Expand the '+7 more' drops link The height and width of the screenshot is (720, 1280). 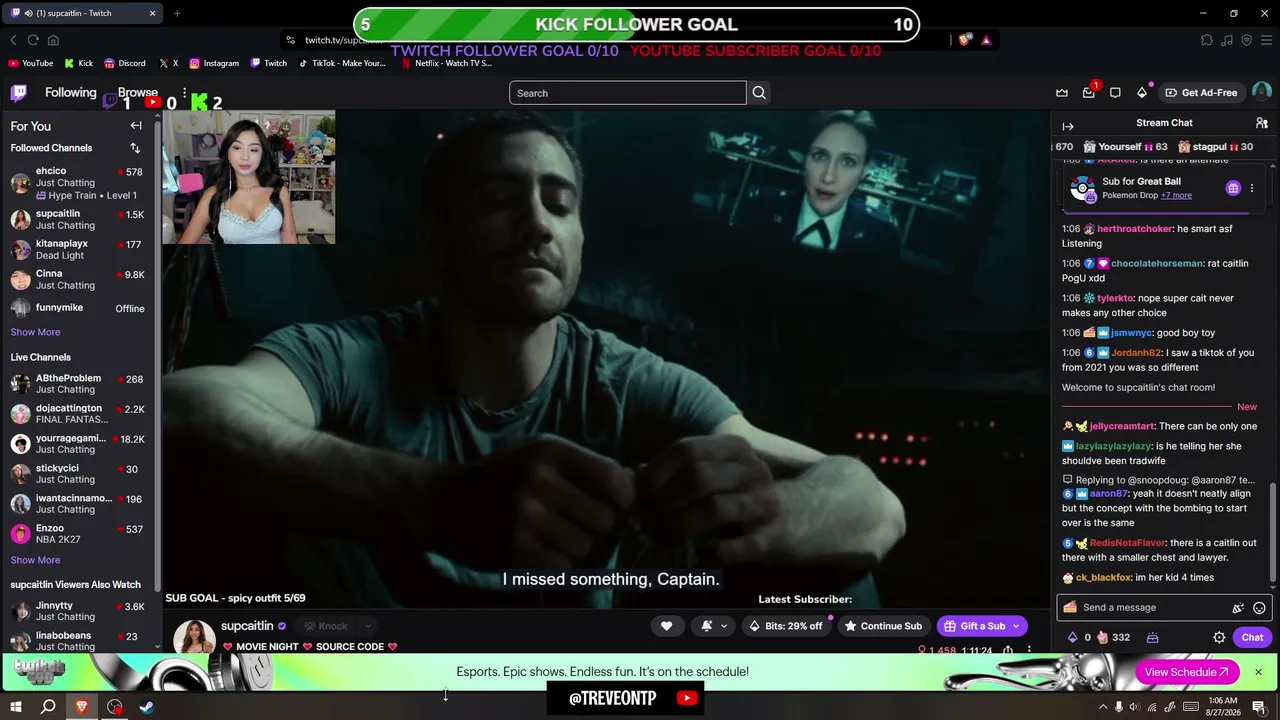tap(1176, 195)
